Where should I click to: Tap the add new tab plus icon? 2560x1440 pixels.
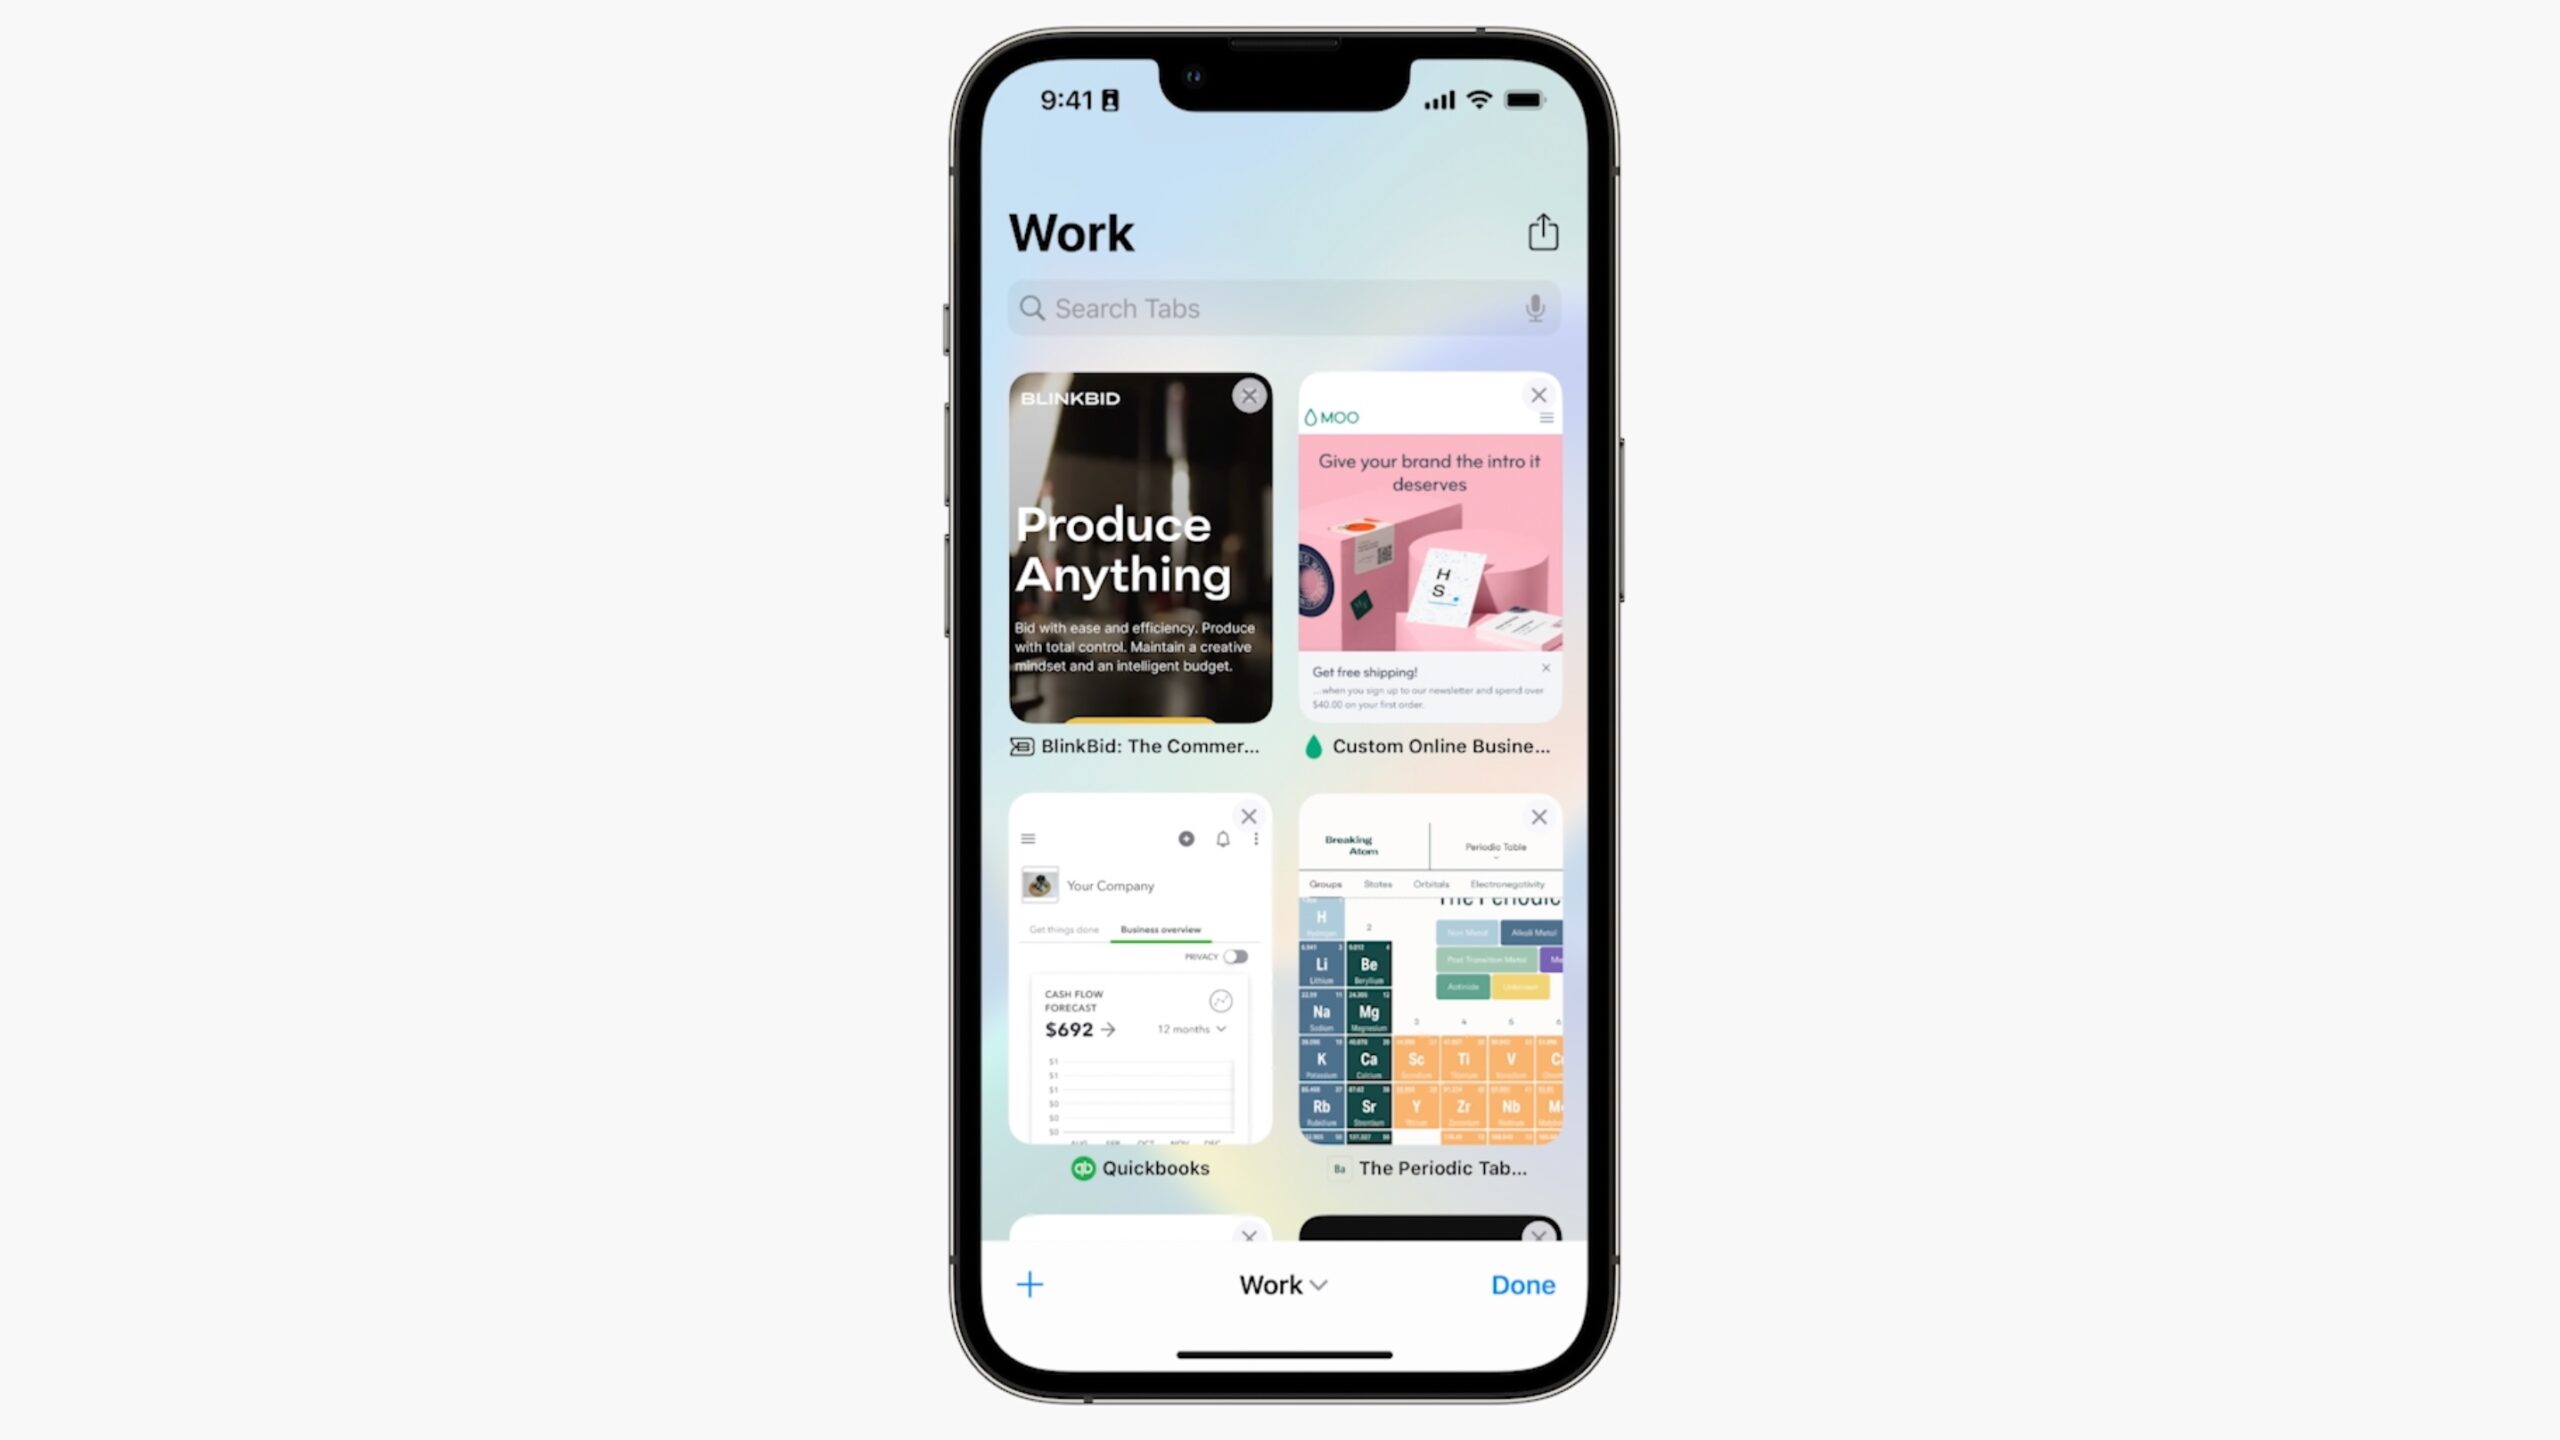[1029, 1284]
